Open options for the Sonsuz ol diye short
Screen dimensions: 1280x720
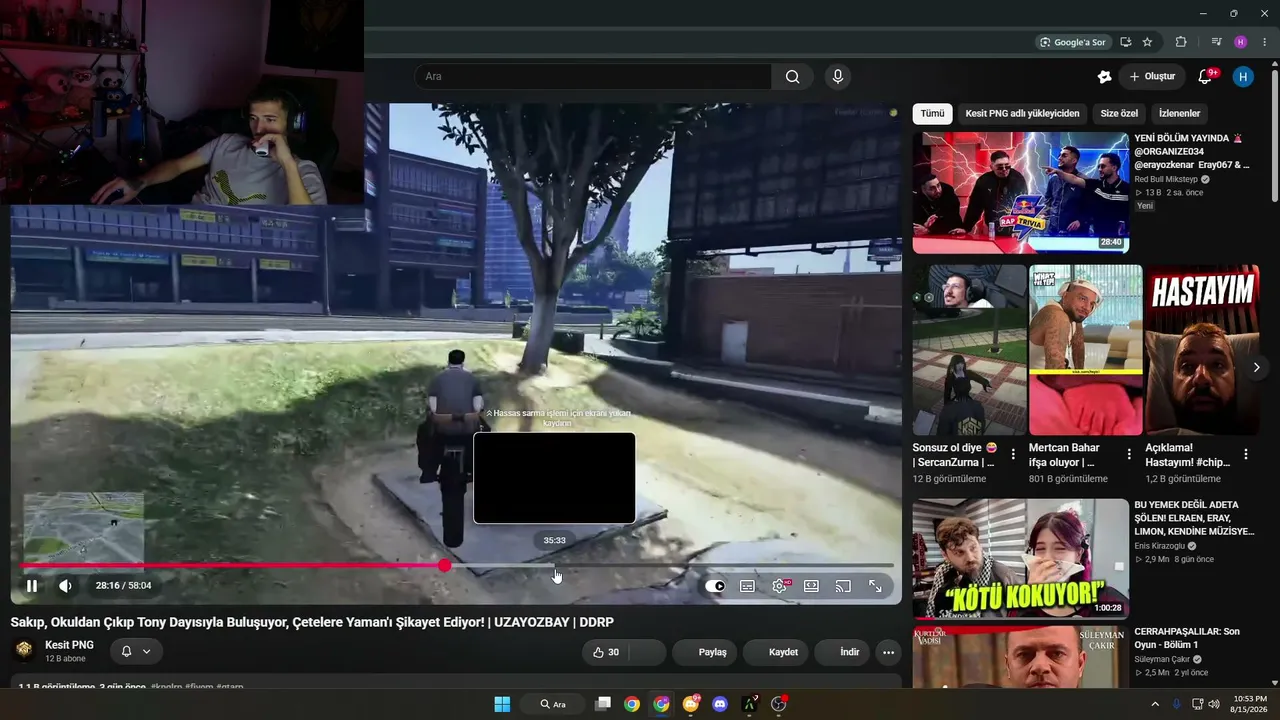point(1013,455)
